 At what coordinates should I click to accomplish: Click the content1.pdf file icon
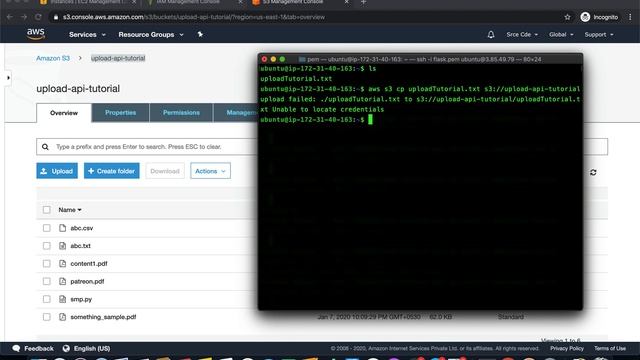[x=62, y=264]
